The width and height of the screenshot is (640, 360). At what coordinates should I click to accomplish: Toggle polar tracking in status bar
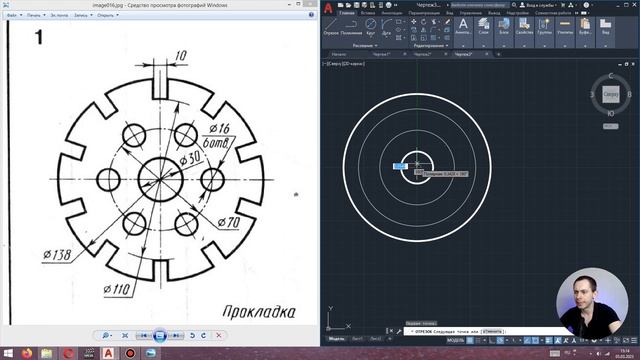pos(500,340)
